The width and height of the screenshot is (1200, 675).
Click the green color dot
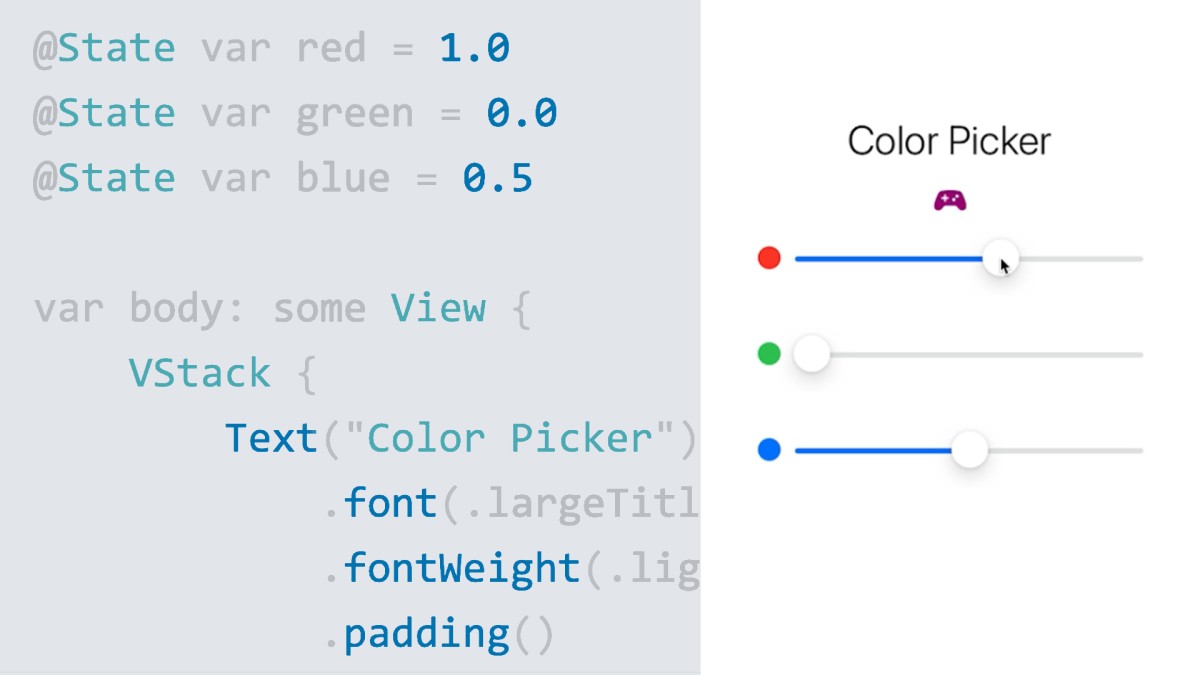coord(769,354)
